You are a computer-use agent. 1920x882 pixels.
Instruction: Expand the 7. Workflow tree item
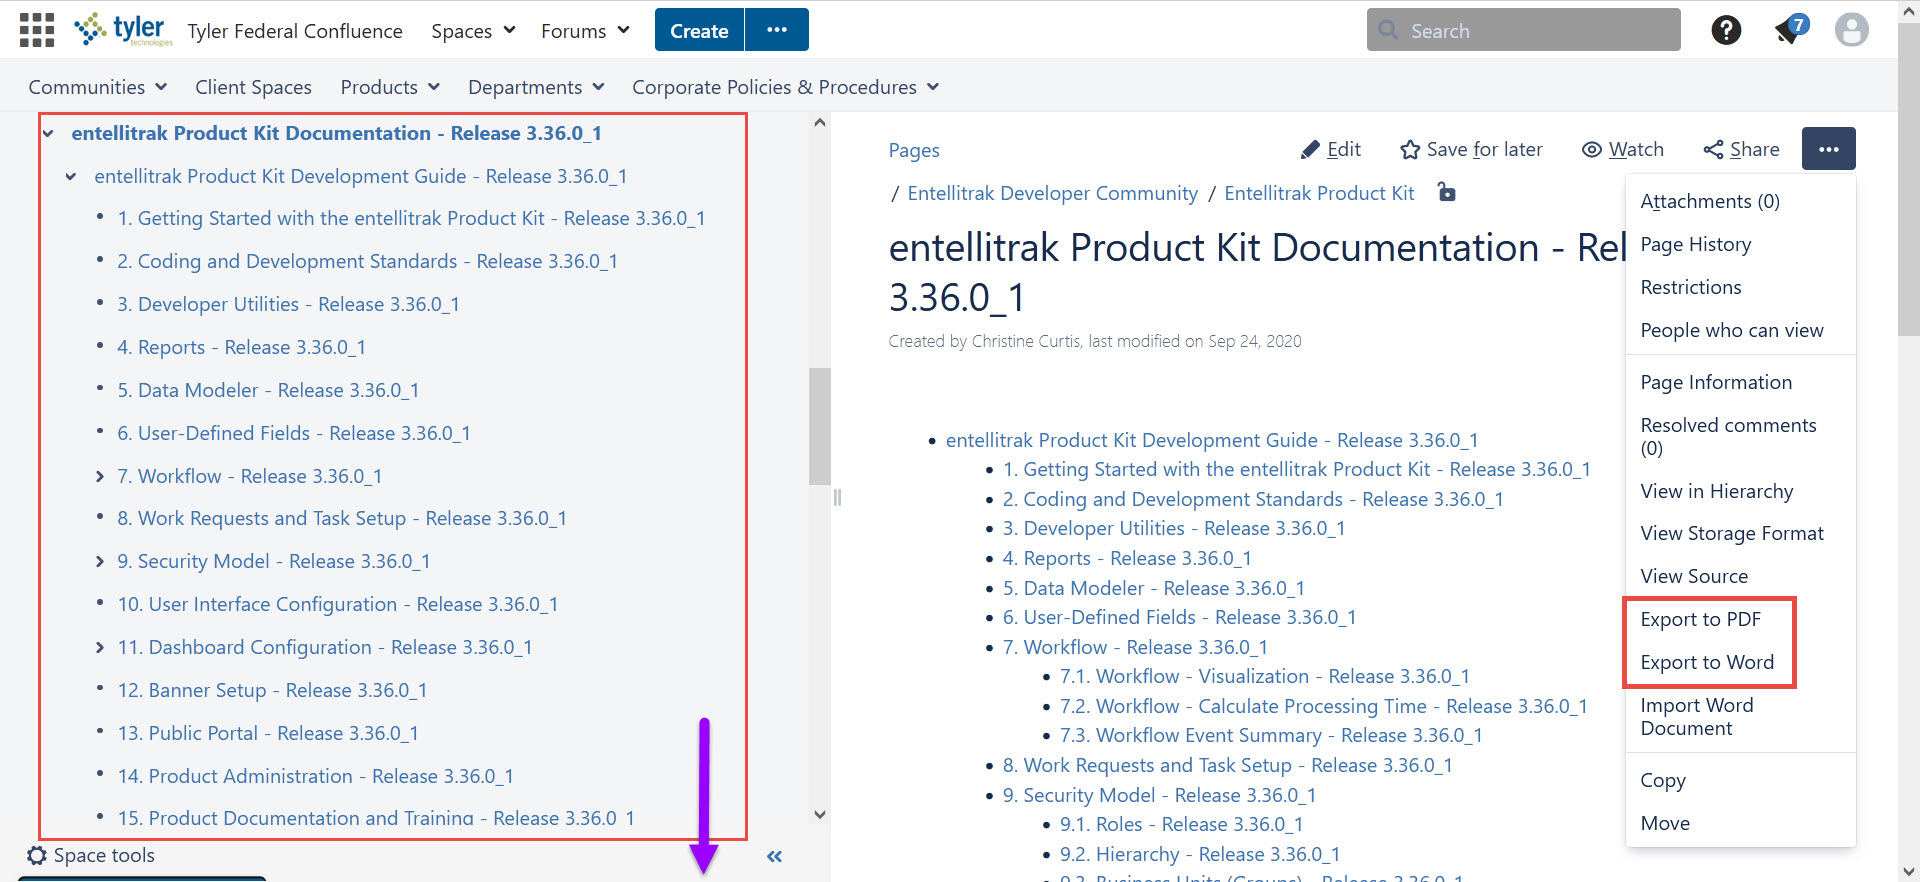pos(99,476)
